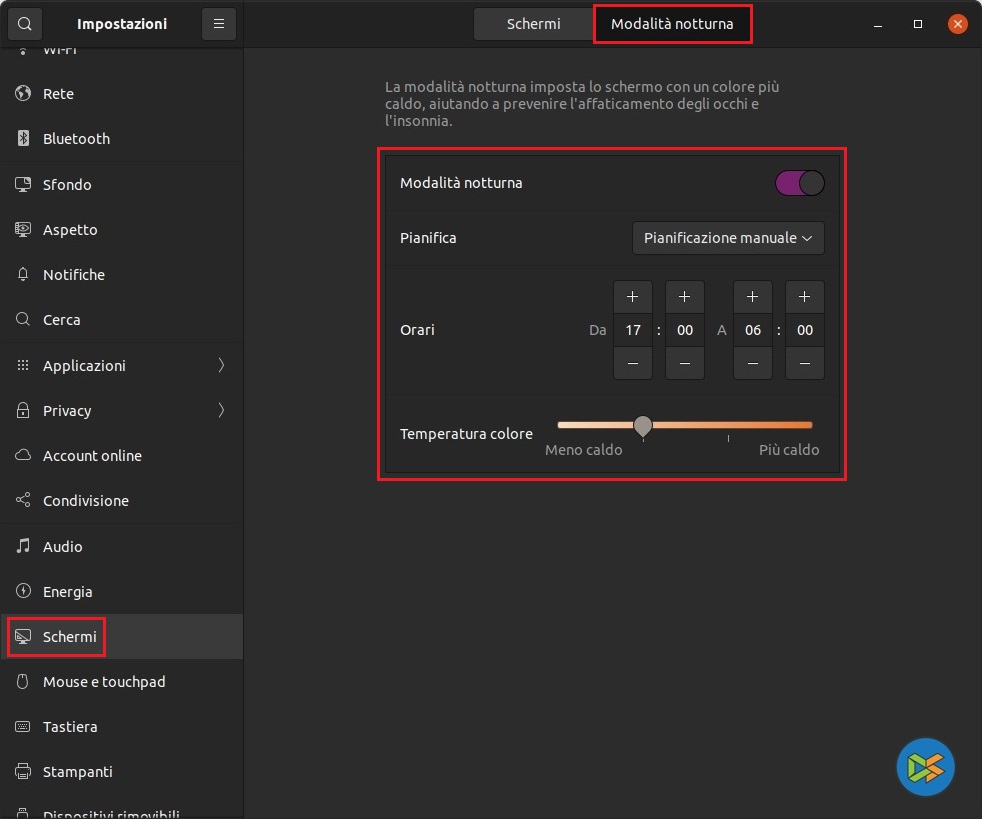Viewport: 982px width, 819px height.
Task: Click the Stampanti printer icon
Action: (24, 772)
